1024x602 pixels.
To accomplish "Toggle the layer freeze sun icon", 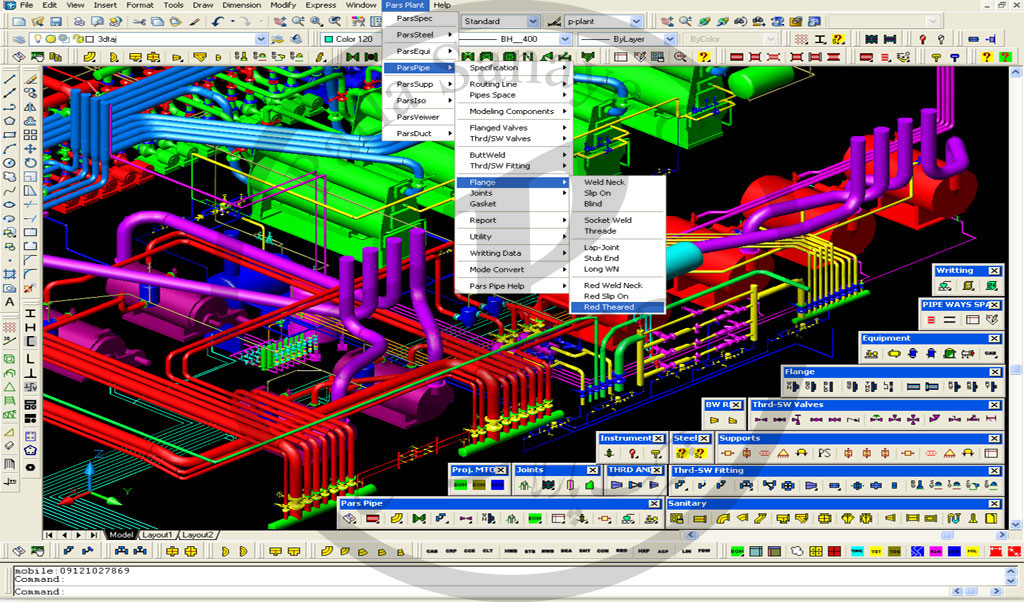I will pos(50,39).
